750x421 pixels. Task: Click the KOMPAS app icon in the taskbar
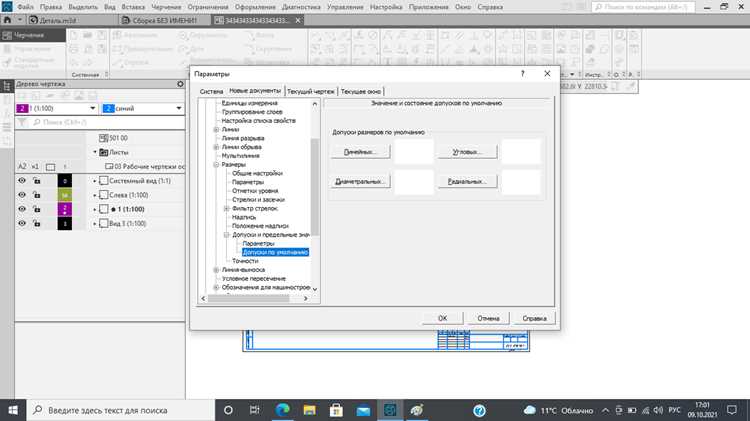[x=390, y=410]
